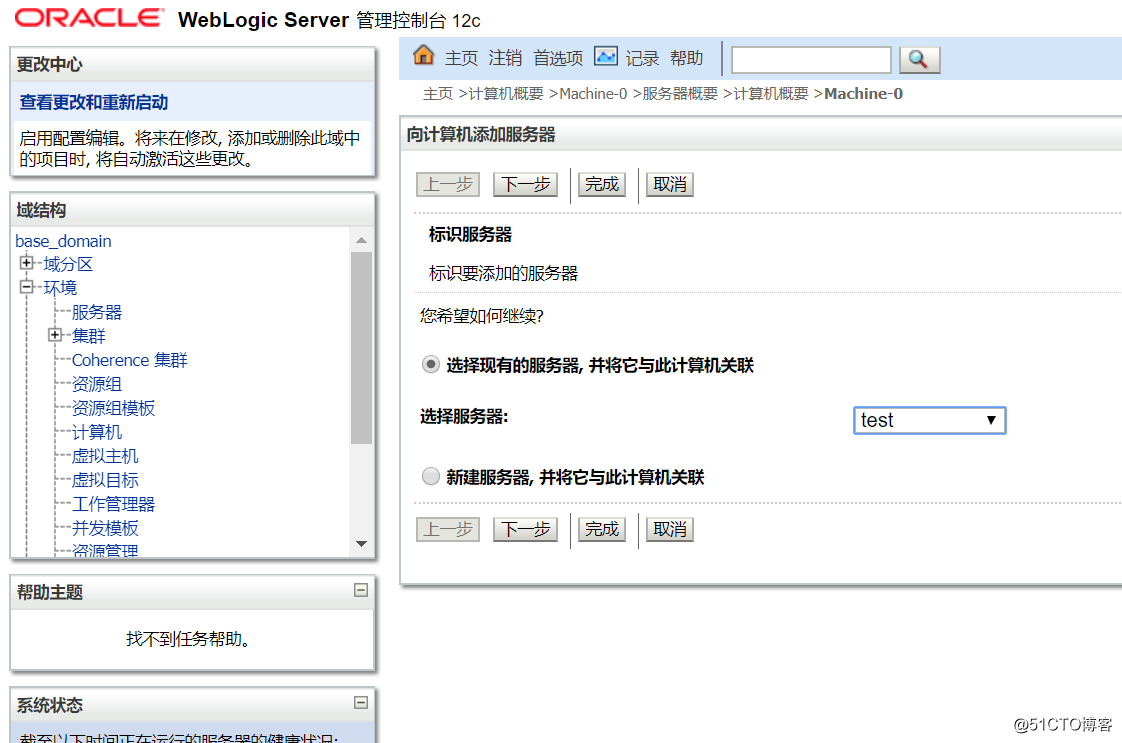
Task: Open 服务器 in the domain tree
Action: coord(97,312)
